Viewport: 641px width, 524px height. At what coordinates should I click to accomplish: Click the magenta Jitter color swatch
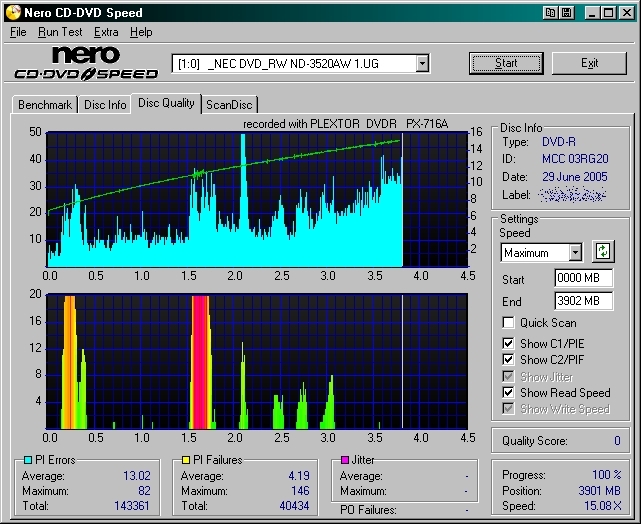[345, 460]
